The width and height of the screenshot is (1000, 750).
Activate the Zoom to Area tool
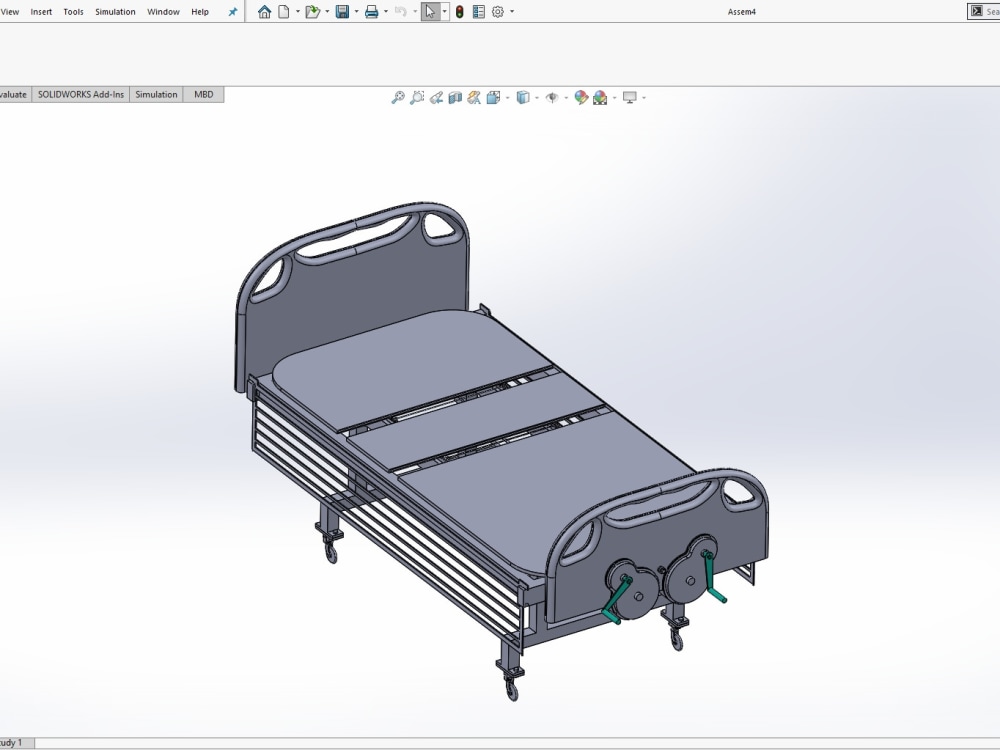click(417, 97)
